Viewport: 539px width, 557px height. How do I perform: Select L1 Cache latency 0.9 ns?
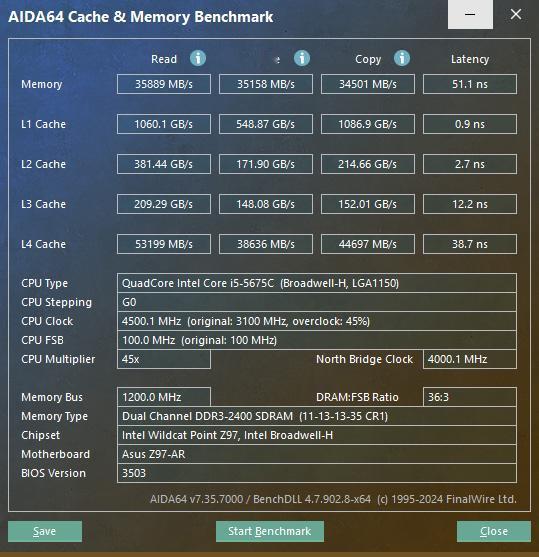pyautogui.click(x=470, y=124)
